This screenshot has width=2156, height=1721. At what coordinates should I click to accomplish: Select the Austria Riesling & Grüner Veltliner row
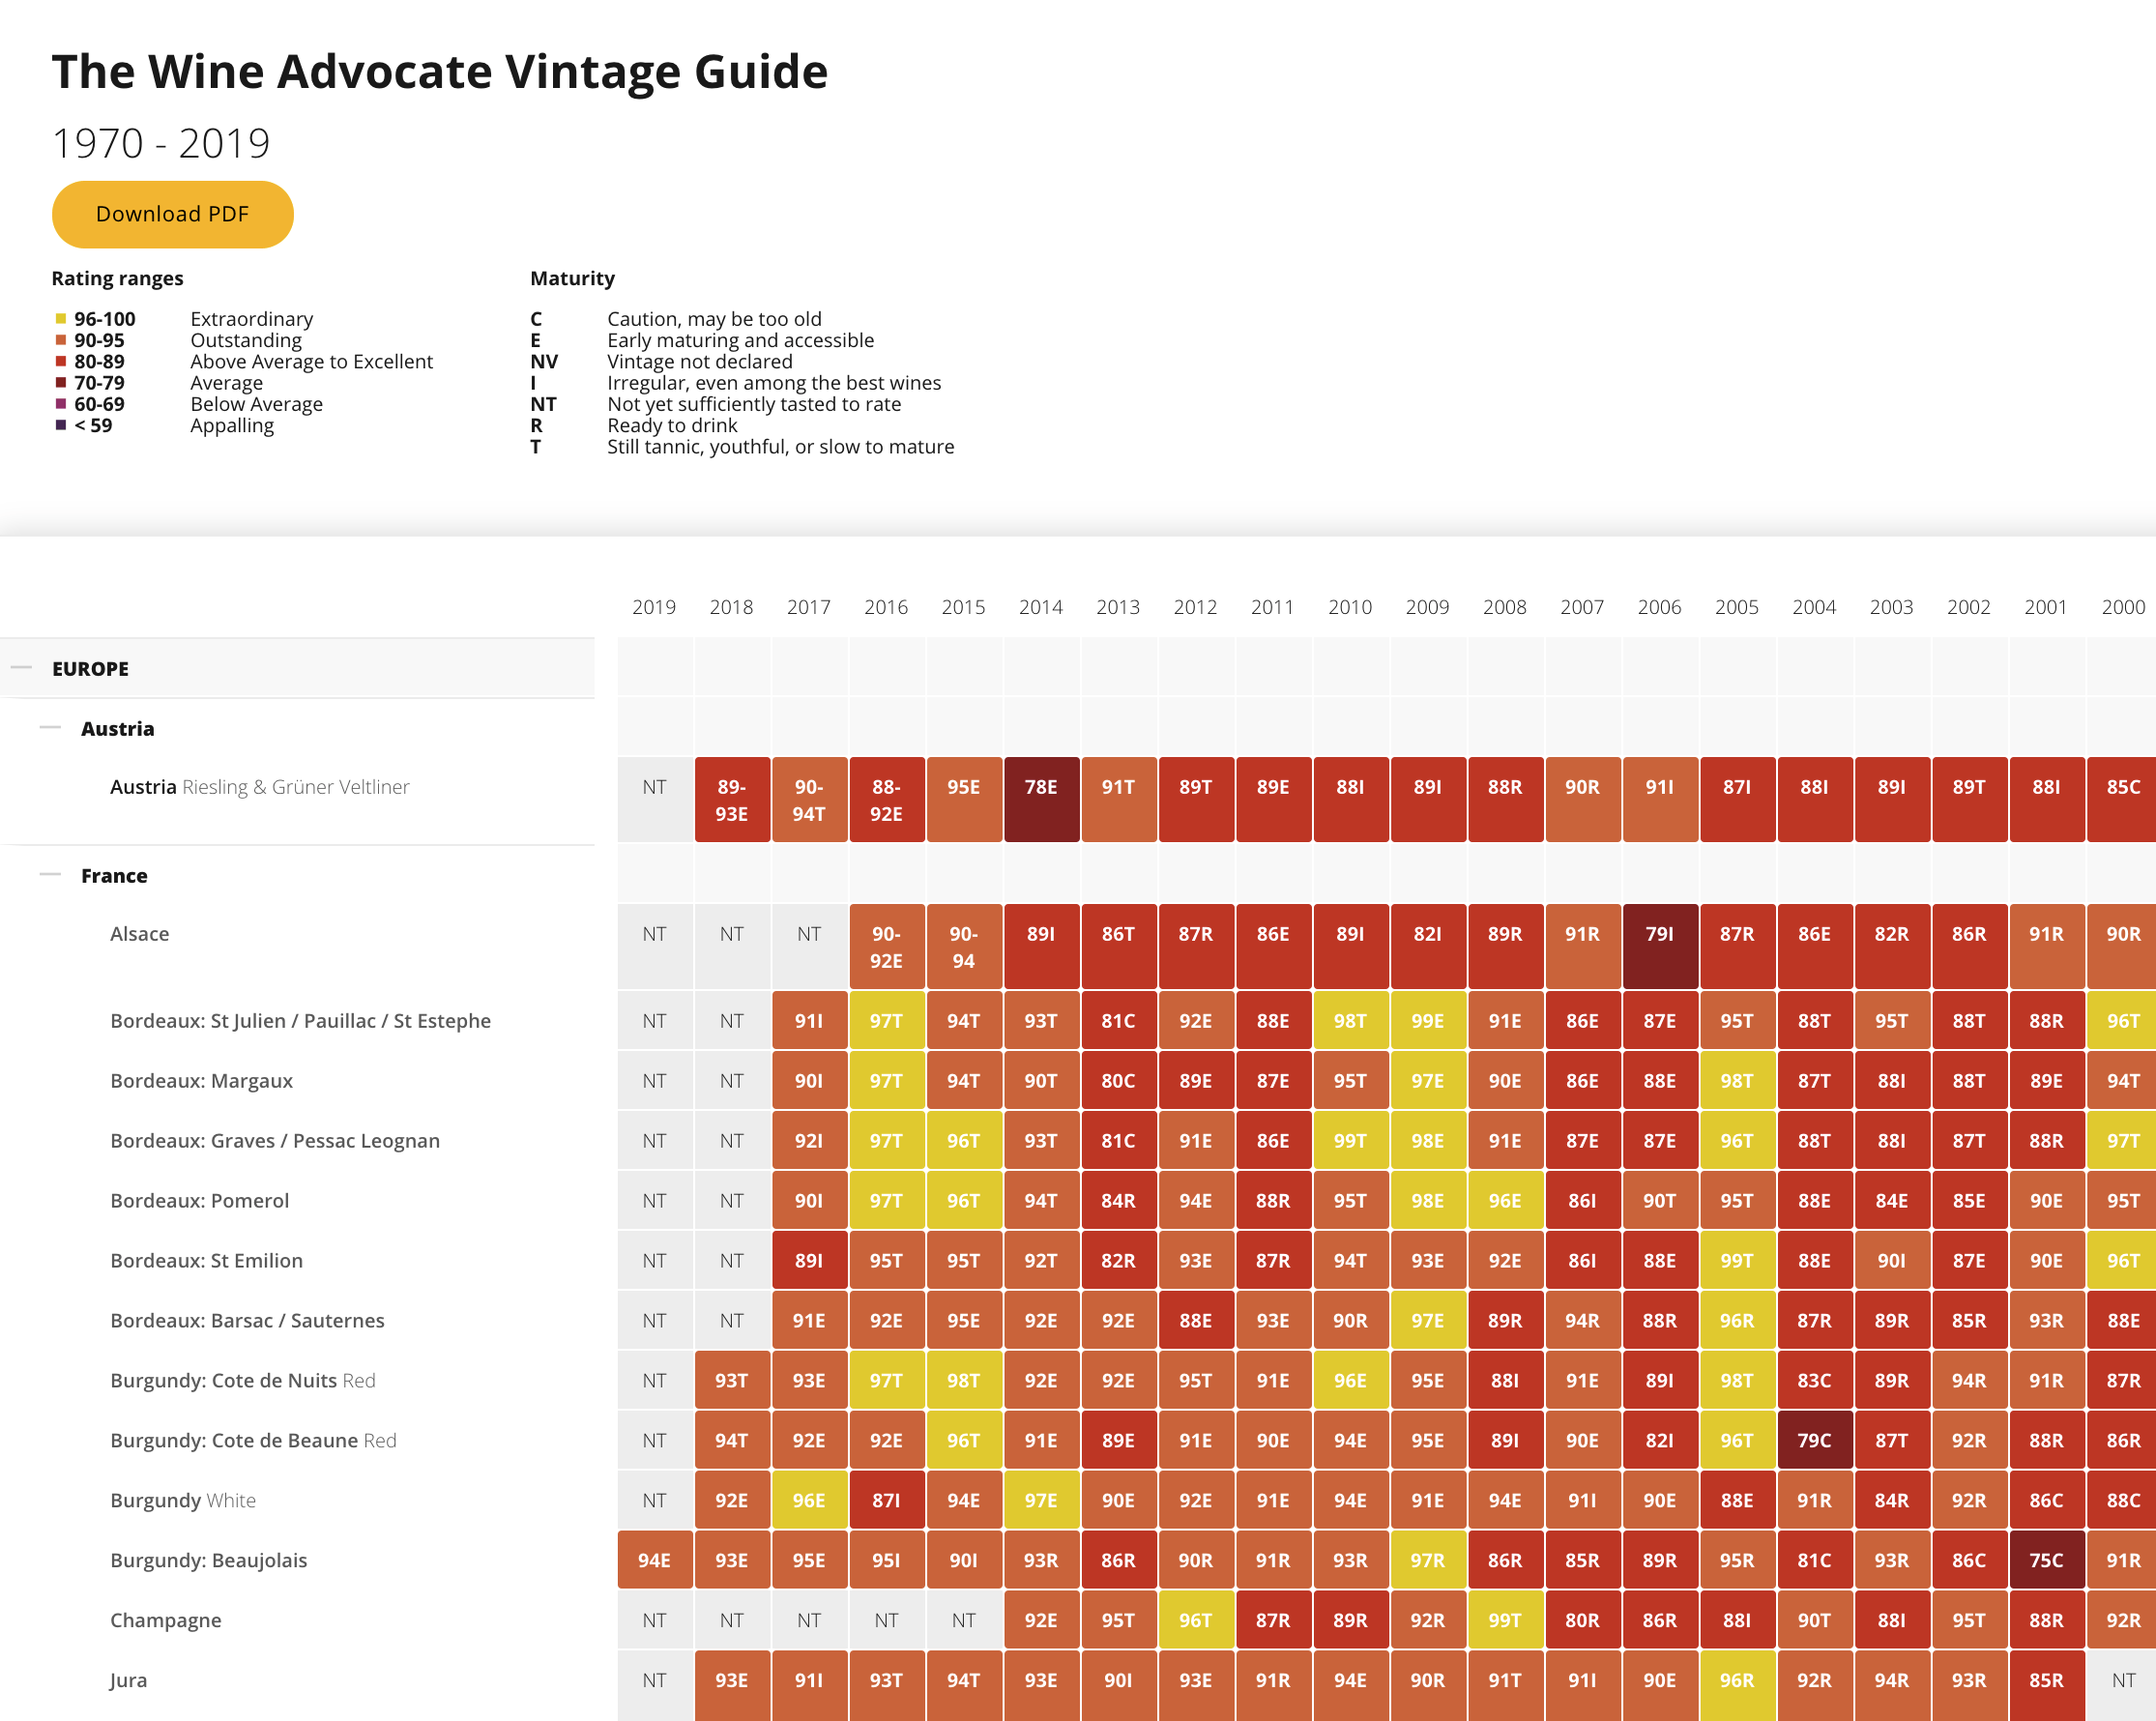pyautogui.click(x=259, y=787)
